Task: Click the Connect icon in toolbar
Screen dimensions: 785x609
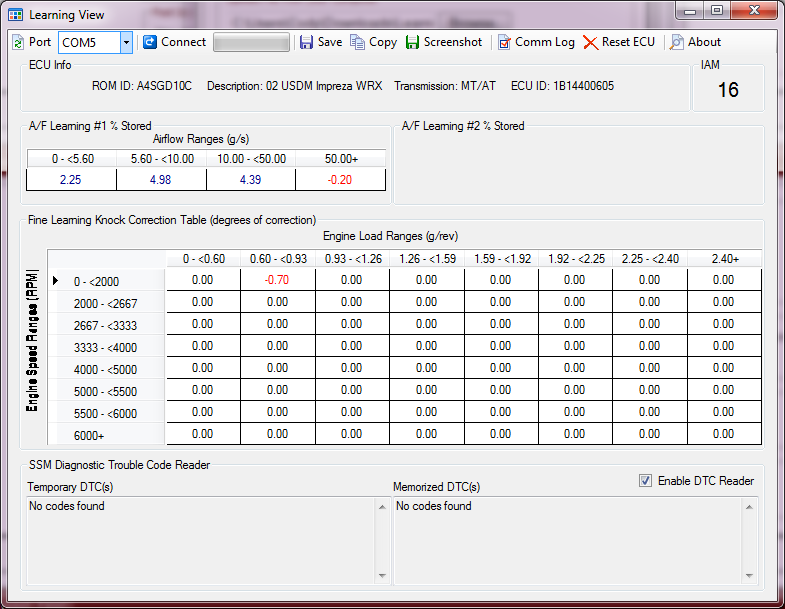Action: pos(150,42)
